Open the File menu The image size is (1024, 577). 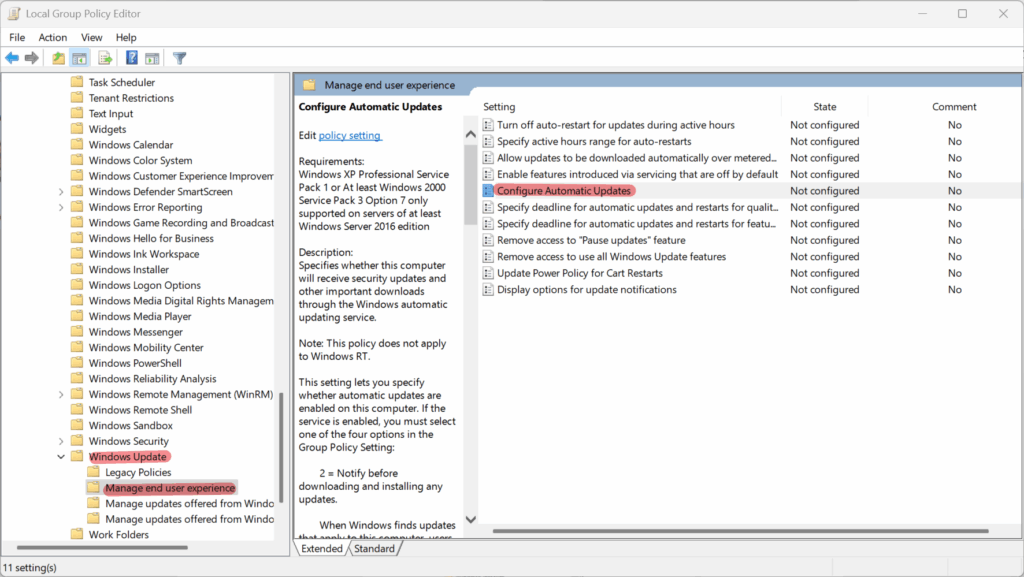pyautogui.click(x=17, y=37)
